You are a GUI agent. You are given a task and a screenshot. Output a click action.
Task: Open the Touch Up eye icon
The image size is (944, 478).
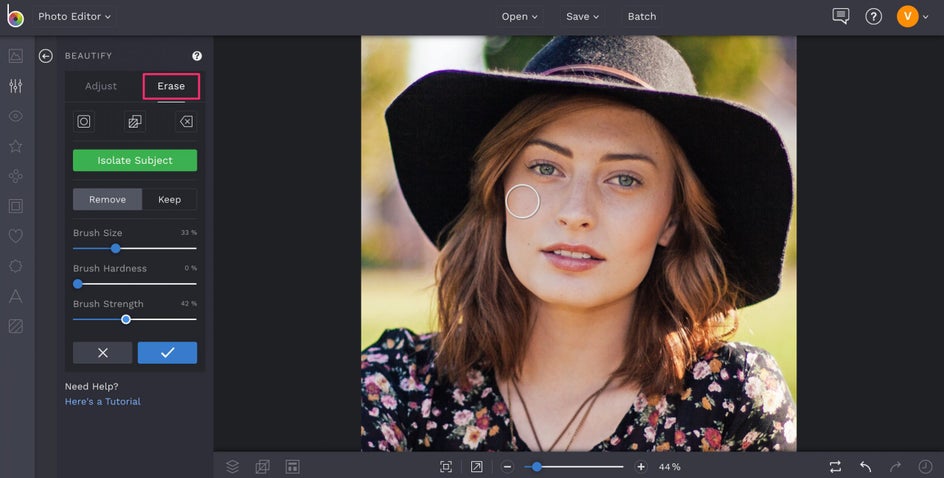(16, 116)
